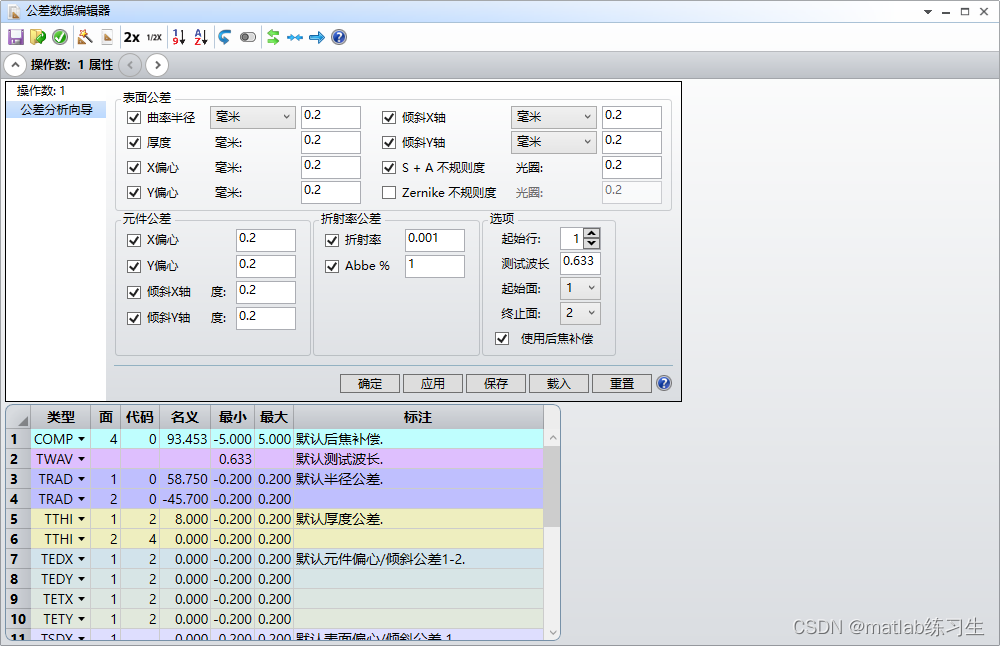Image resolution: width=1000 pixels, height=646 pixels.
Task: Click the green checkmark tolerance check icon
Action: pos(60,37)
